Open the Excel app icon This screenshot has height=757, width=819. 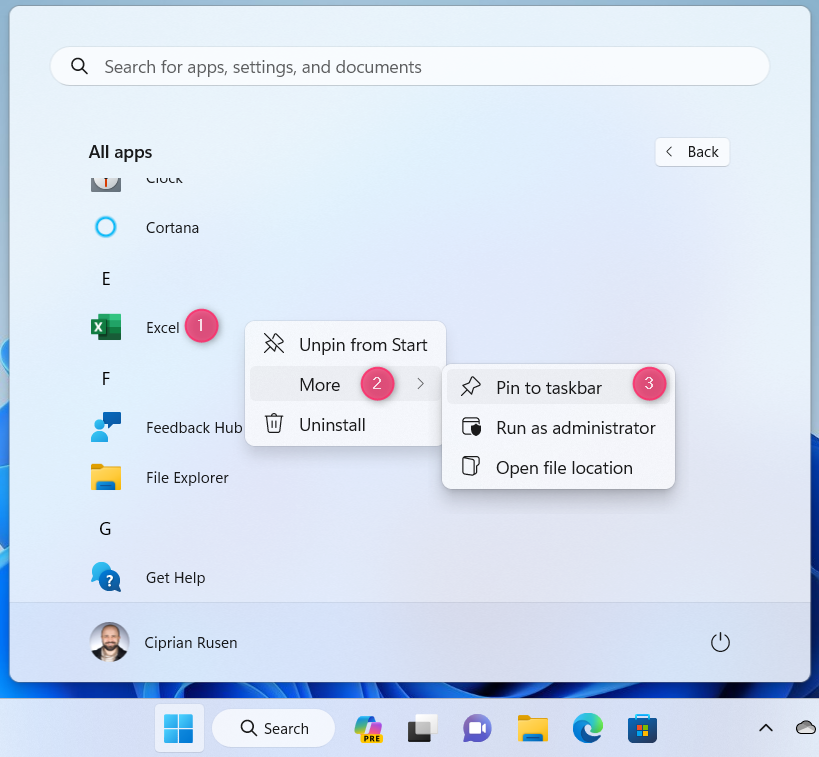coord(106,328)
